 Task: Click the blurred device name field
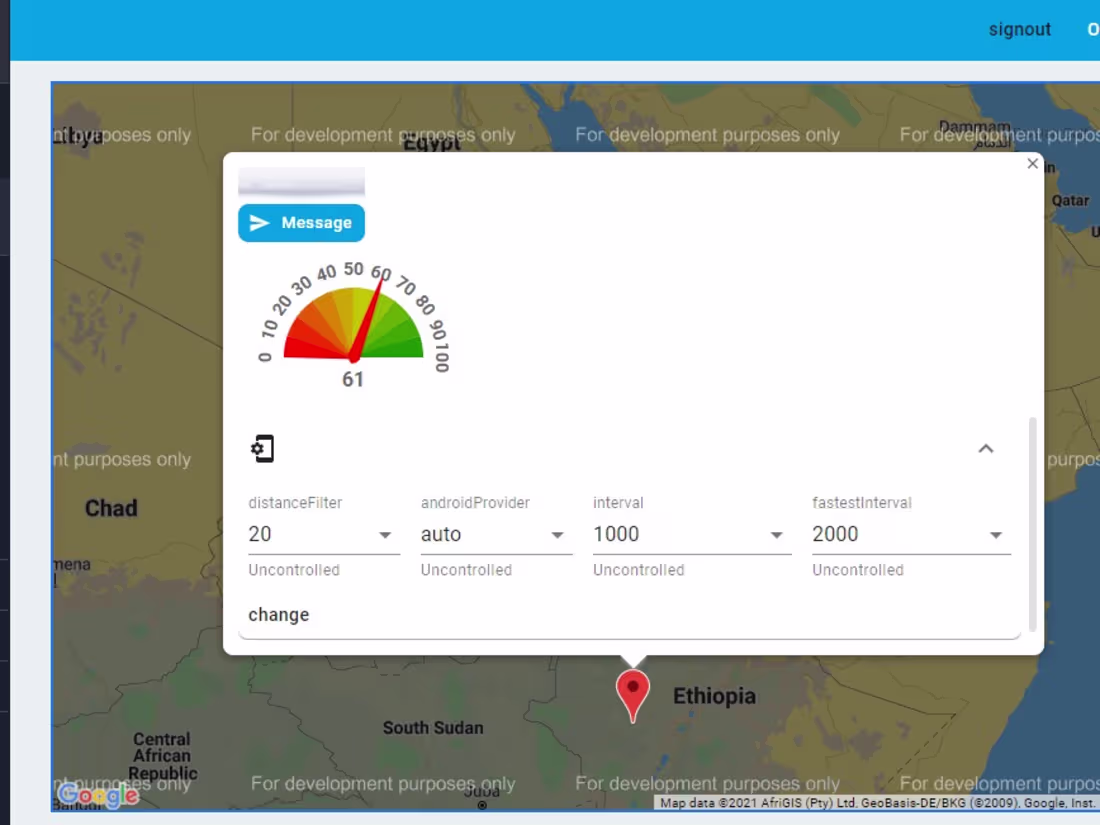pos(301,181)
